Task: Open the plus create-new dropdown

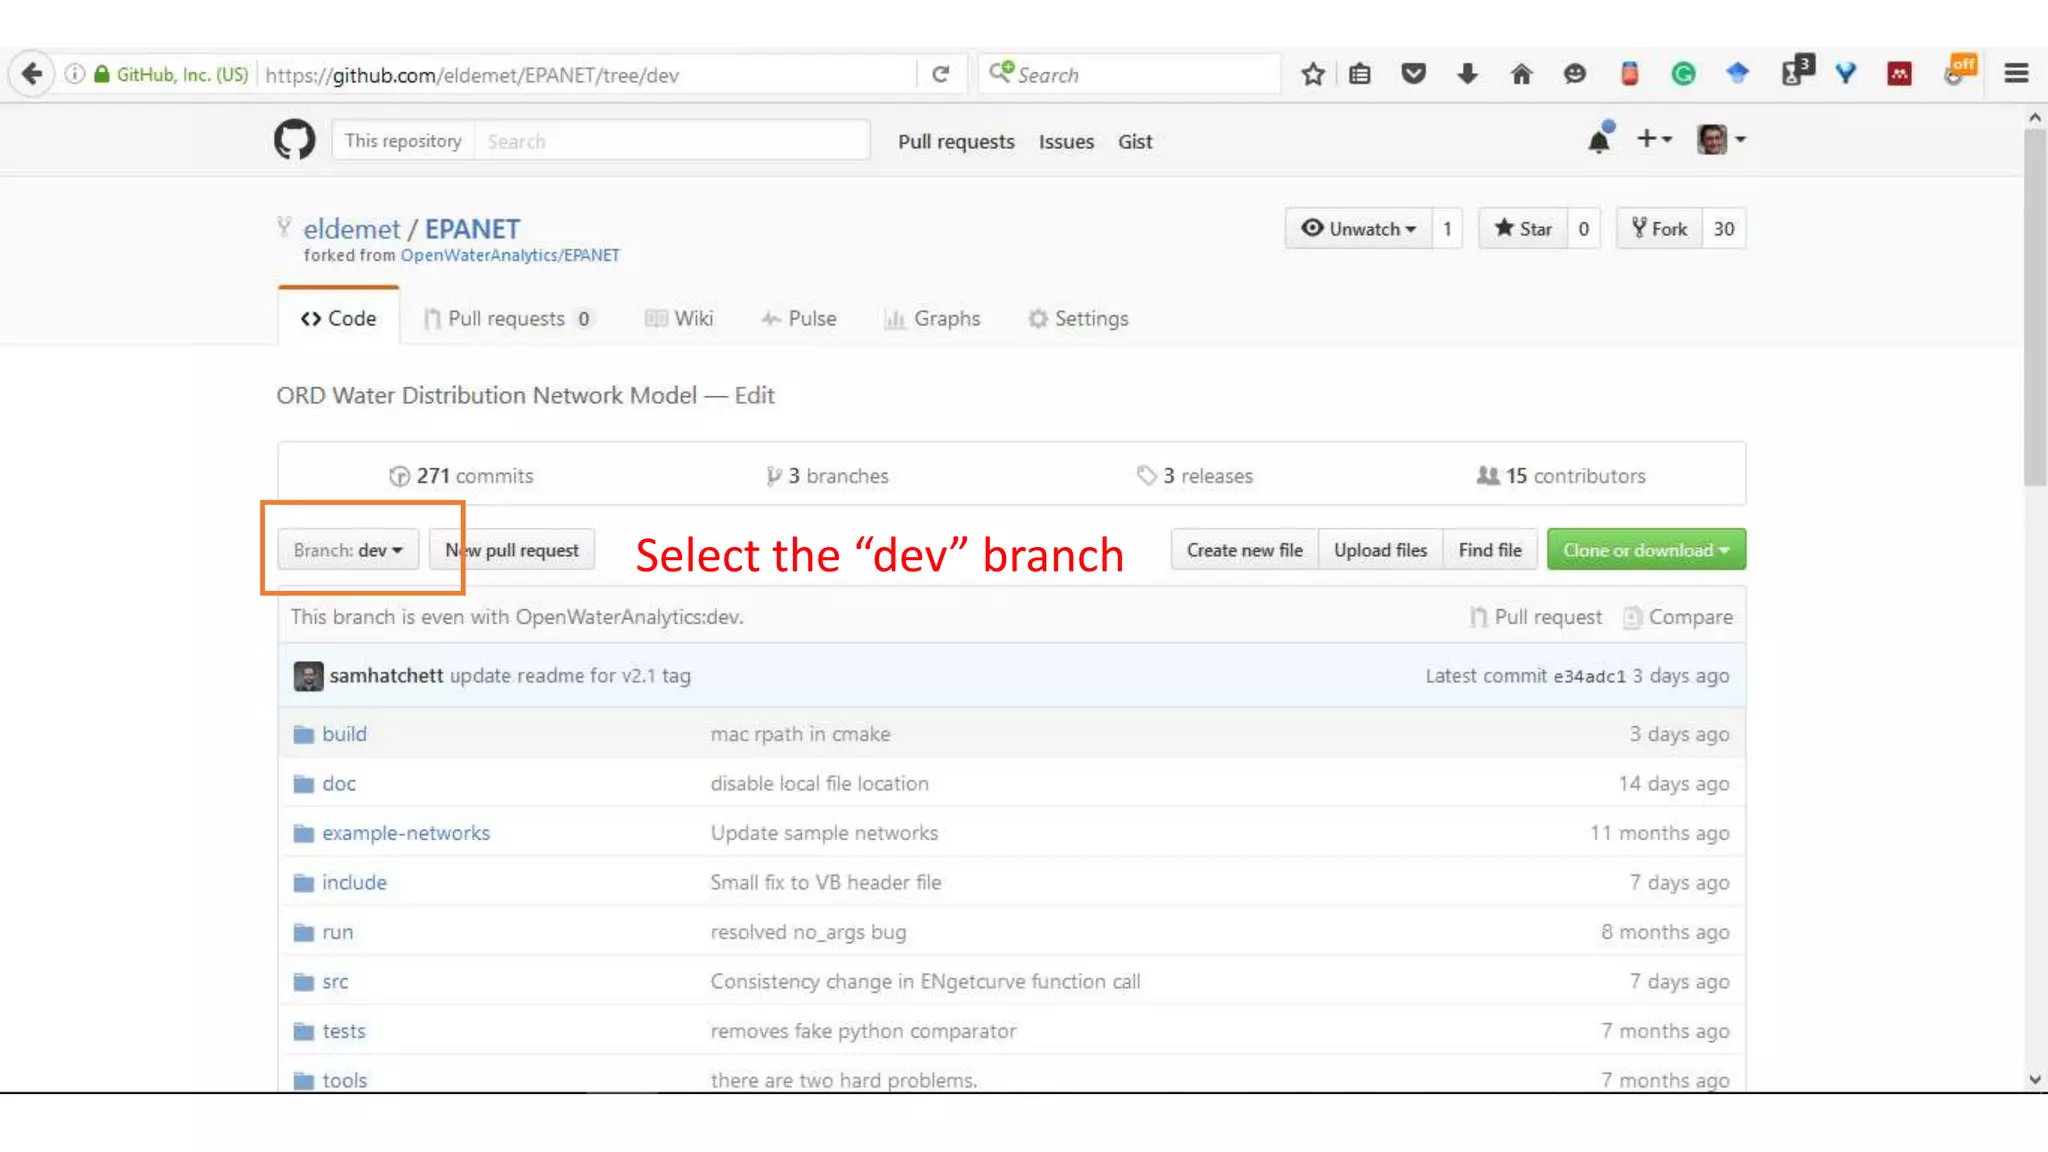Action: point(1654,139)
